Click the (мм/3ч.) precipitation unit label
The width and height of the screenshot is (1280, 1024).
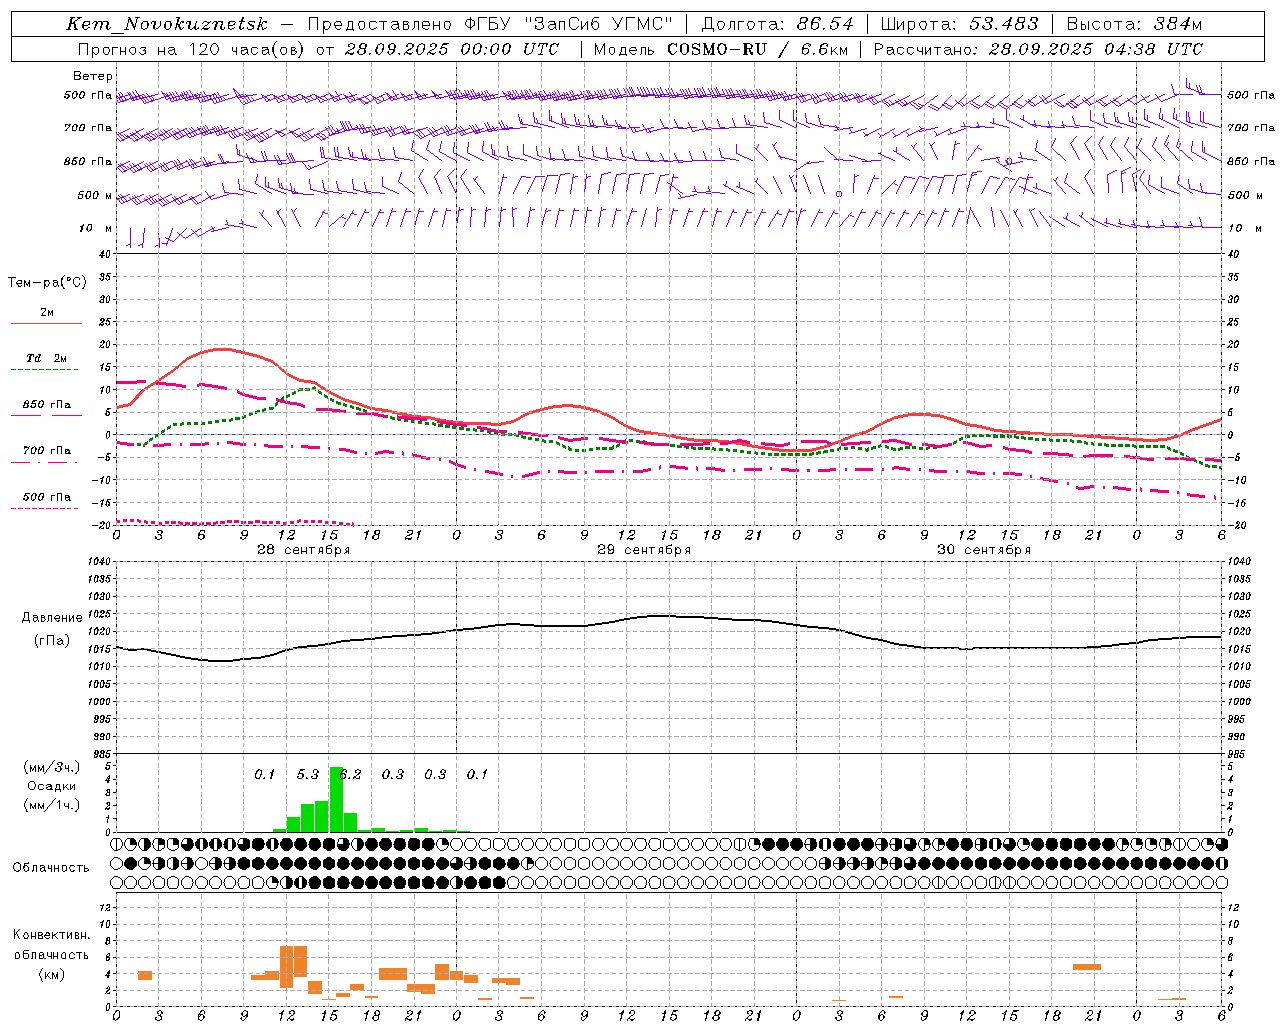coord(51,767)
